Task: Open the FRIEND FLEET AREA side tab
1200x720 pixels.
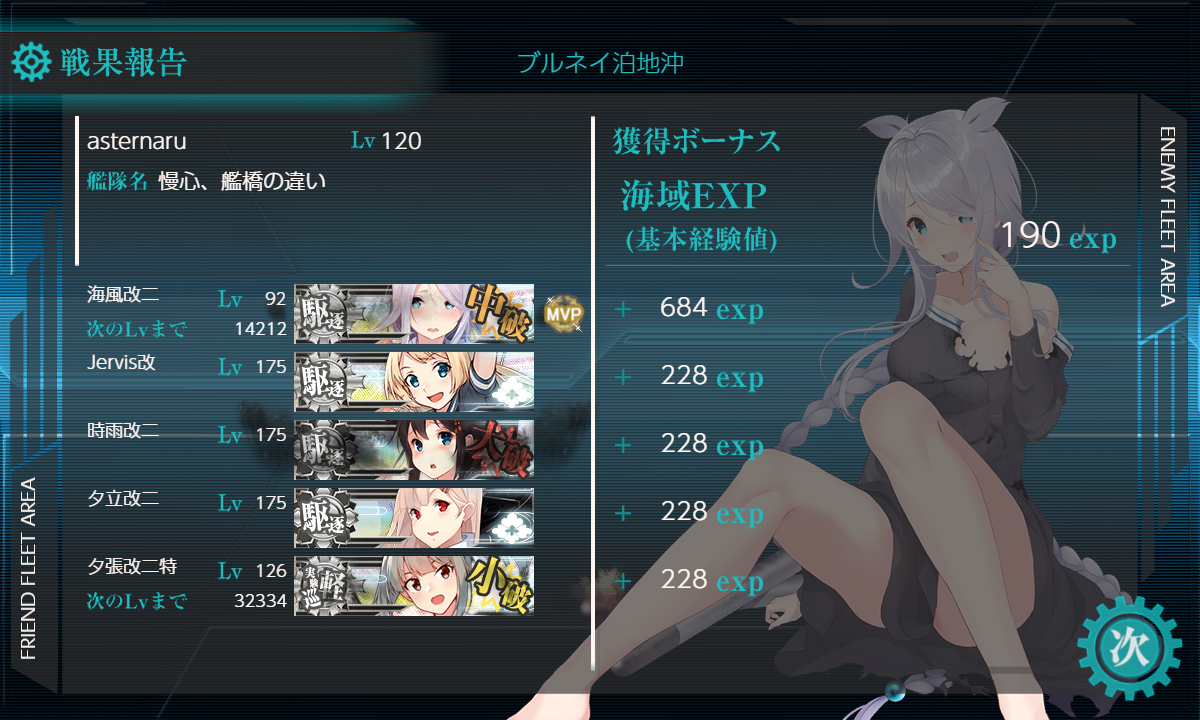Action: point(28,569)
